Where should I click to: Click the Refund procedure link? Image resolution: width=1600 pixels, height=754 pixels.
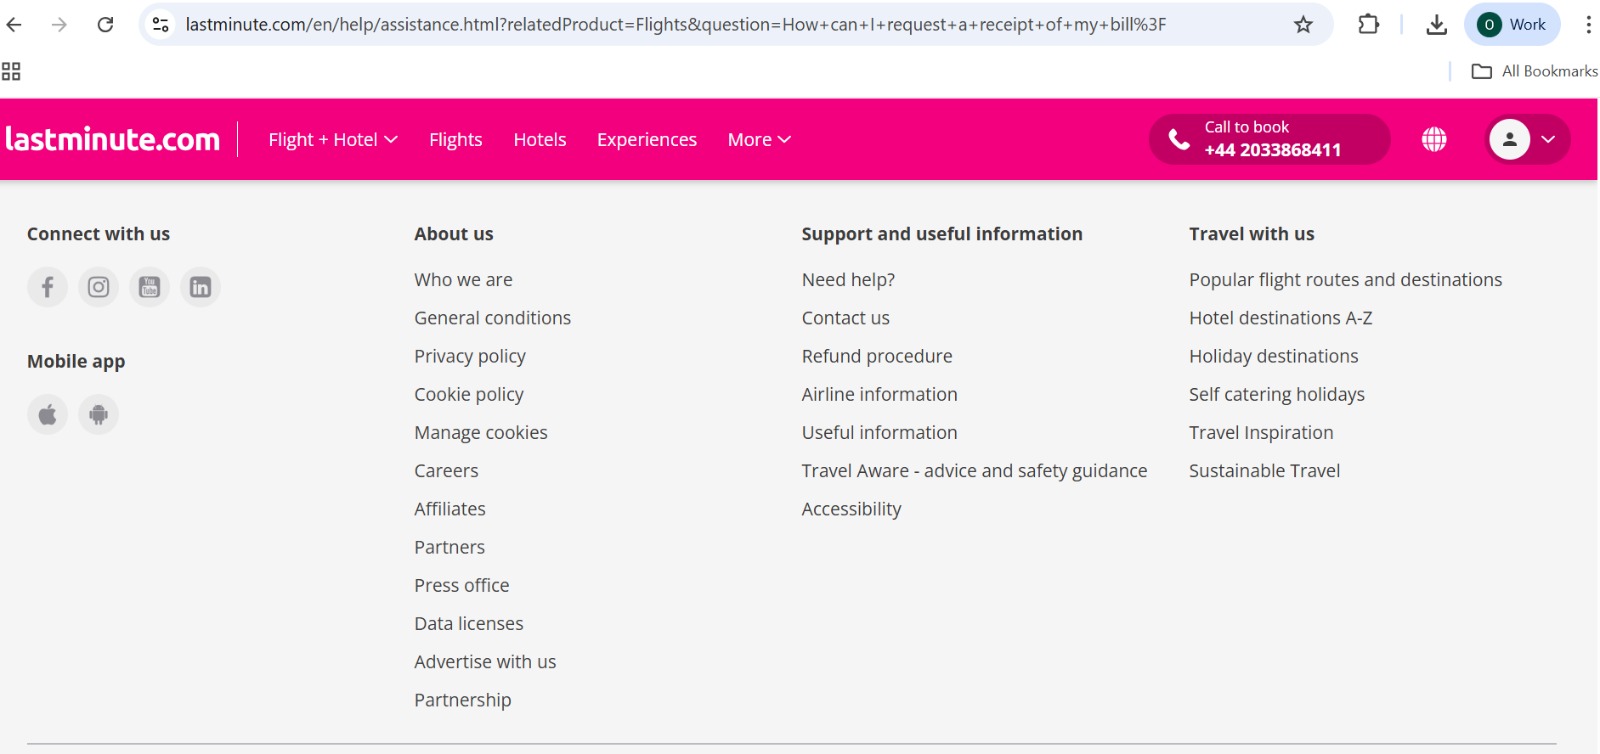click(876, 357)
